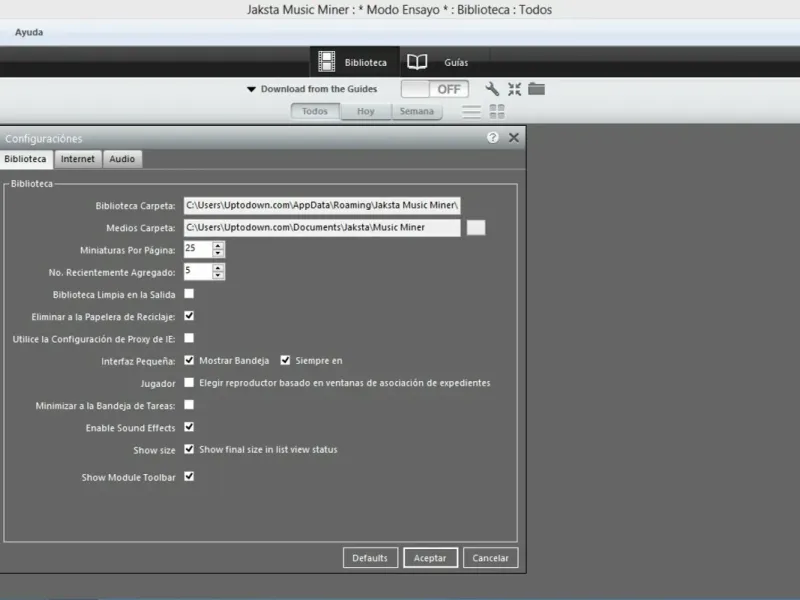Screen dimensions: 800x600
Task: Open the folder icon in toolbar
Action: point(536,89)
